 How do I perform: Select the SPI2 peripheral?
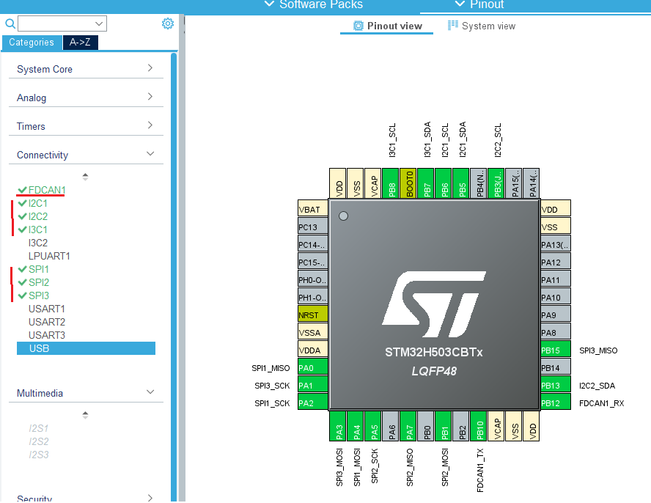point(39,283)
